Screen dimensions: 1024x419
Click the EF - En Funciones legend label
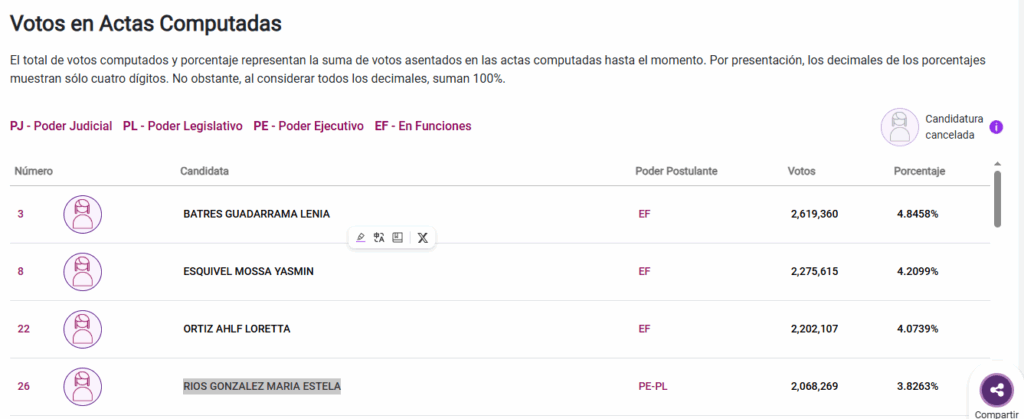(x=422, y=126)
